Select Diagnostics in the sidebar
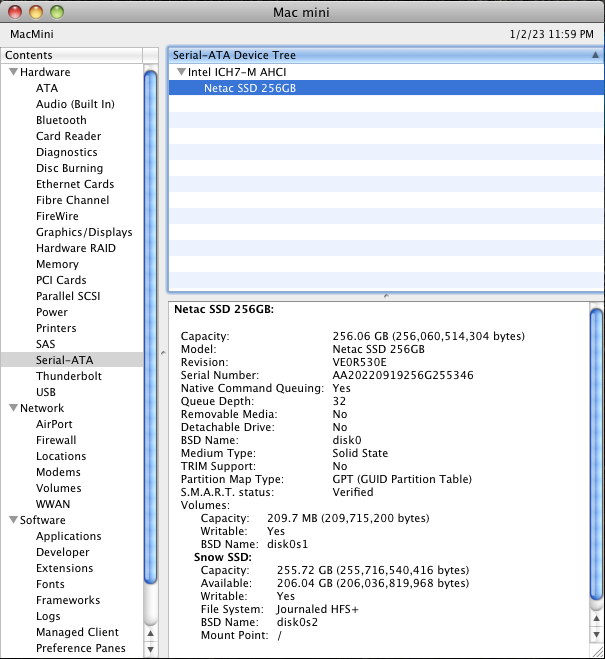 [67, 152]
